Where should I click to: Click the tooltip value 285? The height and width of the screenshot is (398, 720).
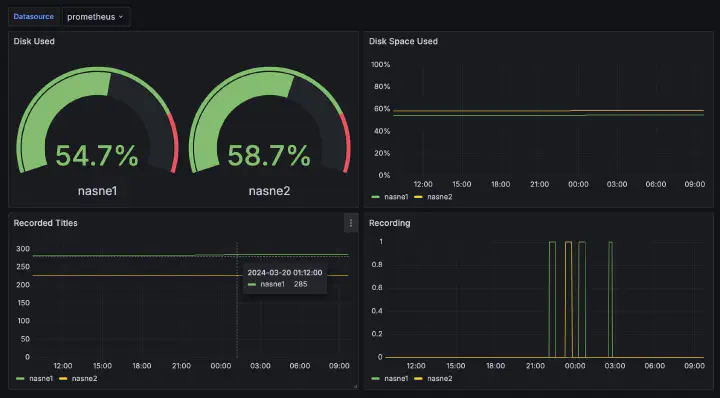(x=300, y=284)
